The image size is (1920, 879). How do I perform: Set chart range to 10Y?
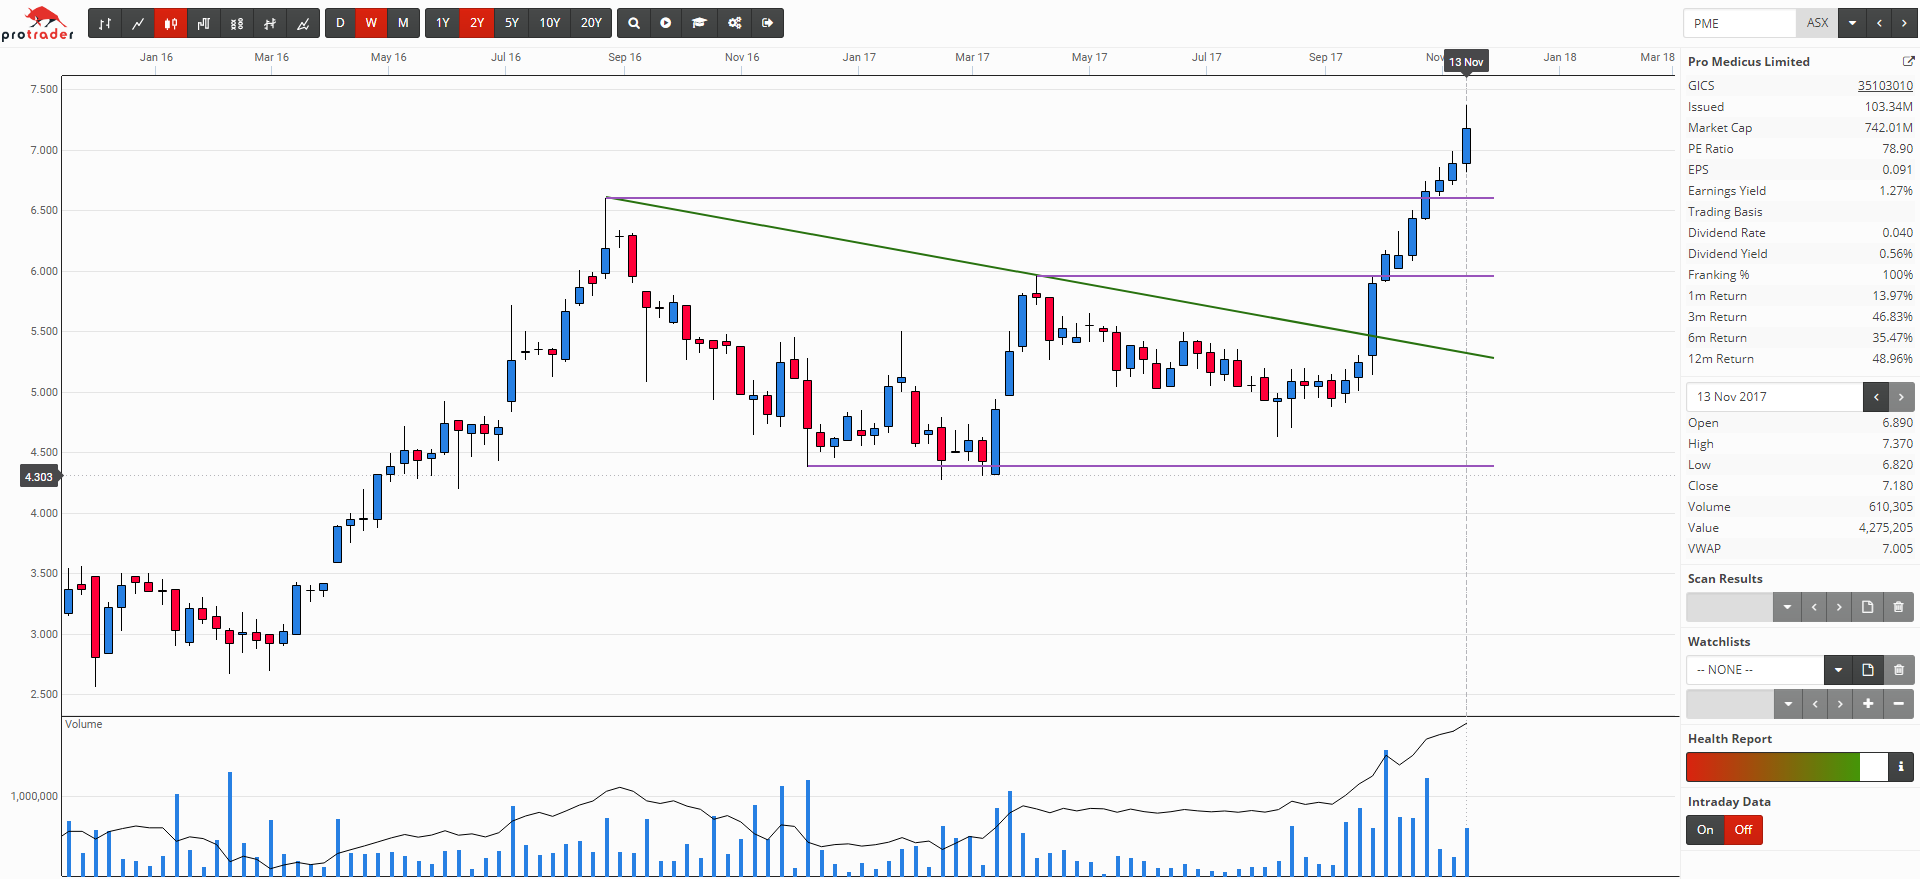(x=550, y=23)
